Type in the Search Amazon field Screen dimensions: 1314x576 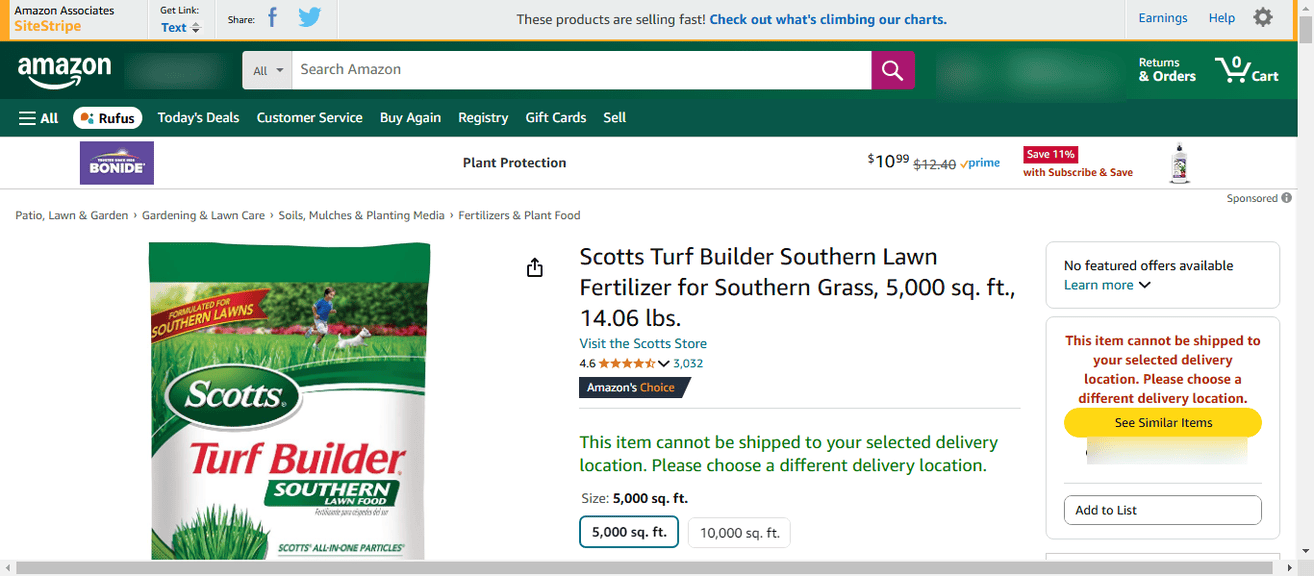[x=581, y=70]
